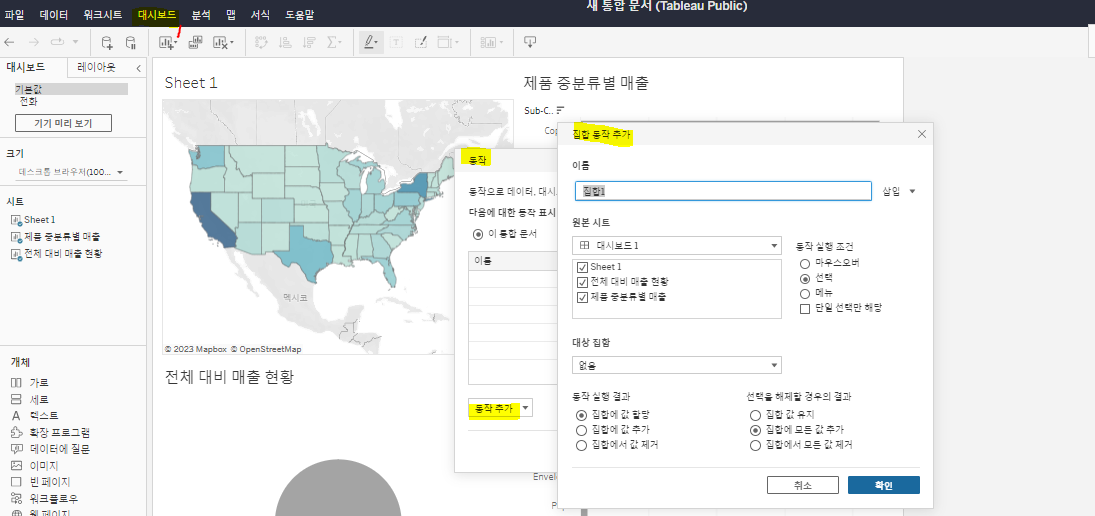Select the workflow object icon (워크플로우)
The height and width of the screenshot is (516, 1095).
[16, 499]
